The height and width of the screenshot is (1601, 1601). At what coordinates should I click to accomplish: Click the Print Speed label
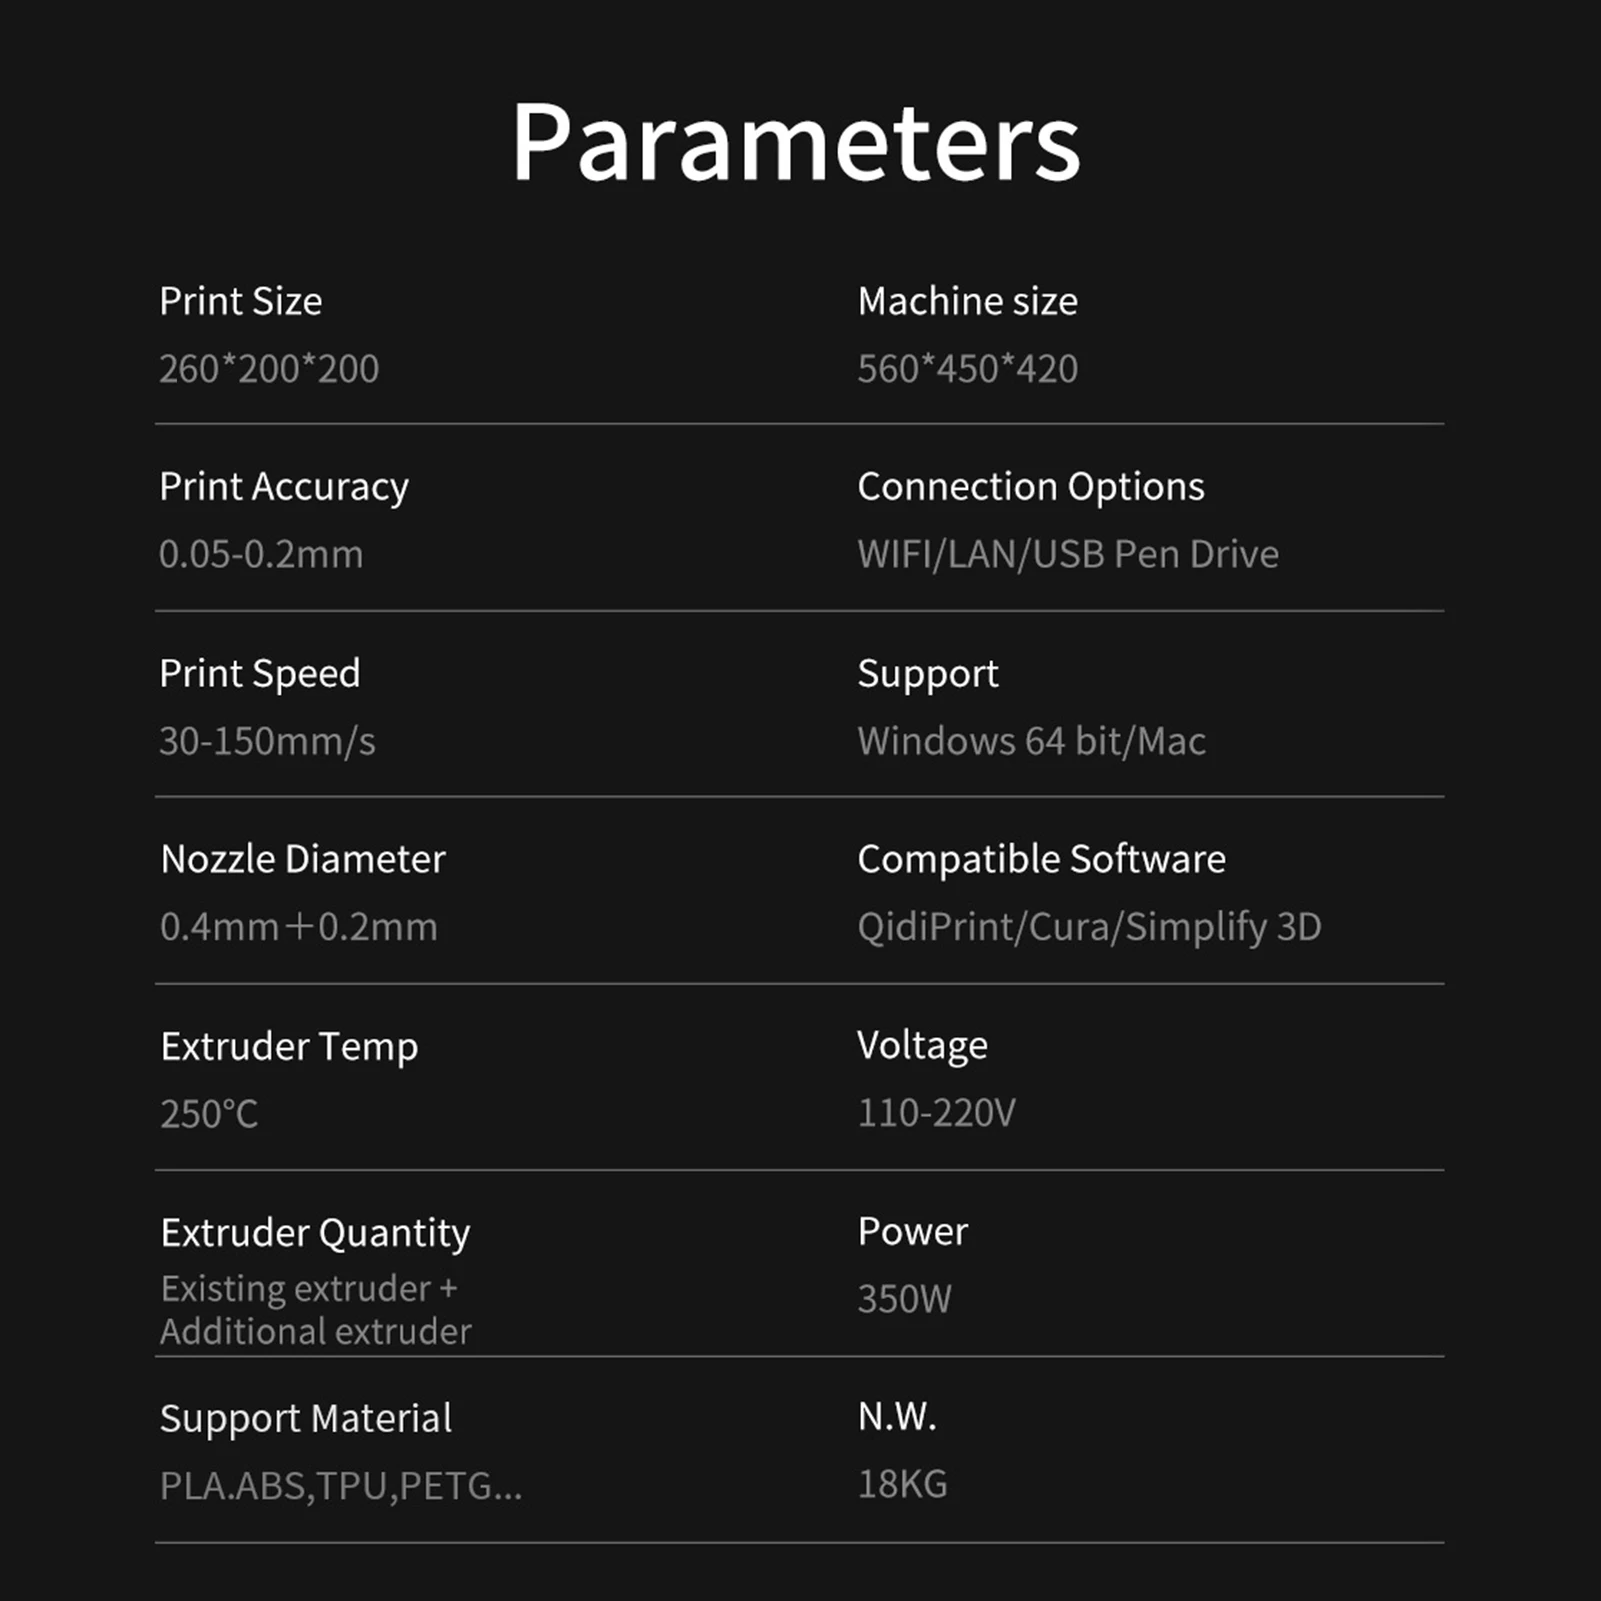(x=260, y=674)
